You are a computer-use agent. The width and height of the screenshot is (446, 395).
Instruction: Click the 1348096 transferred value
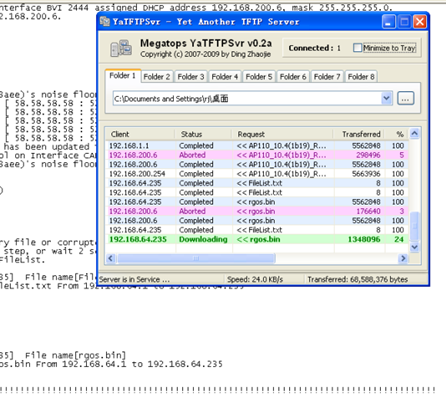364,239
